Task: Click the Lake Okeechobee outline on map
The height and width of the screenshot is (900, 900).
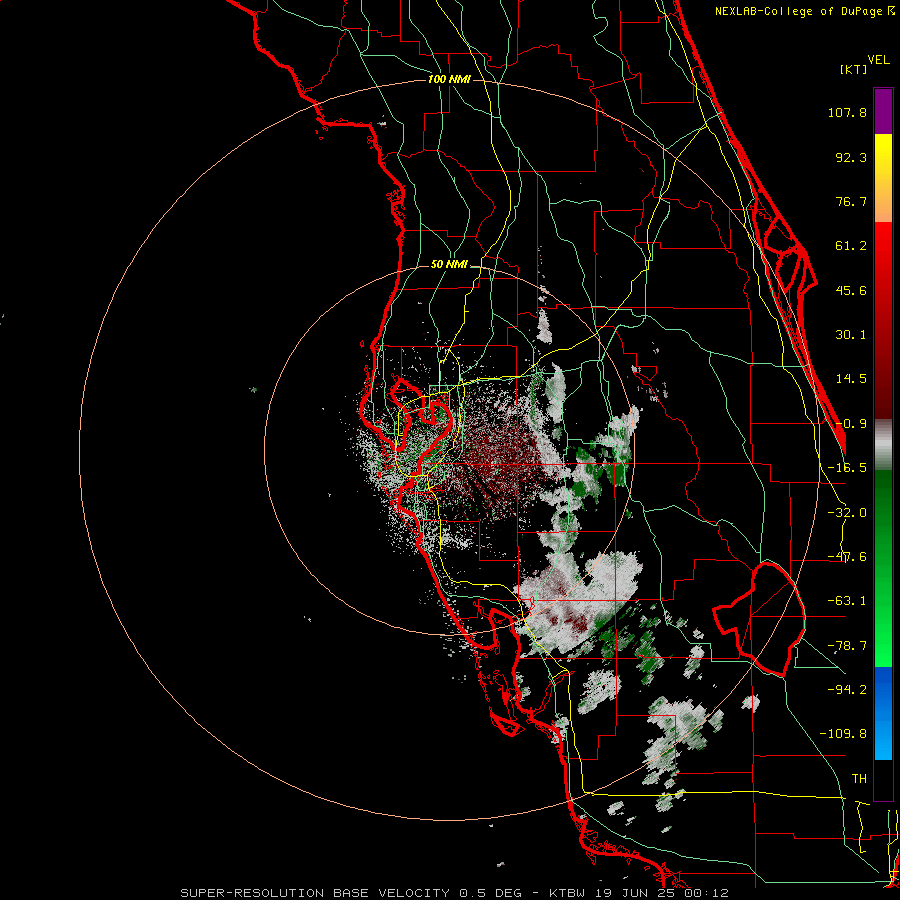Action: tap(759, 619)
